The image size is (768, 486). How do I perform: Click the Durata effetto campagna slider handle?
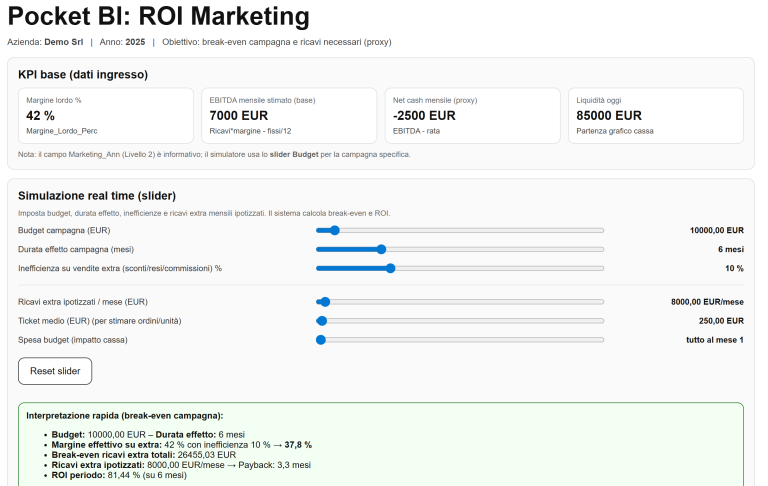pyautogui.click(x=381, y=249)
